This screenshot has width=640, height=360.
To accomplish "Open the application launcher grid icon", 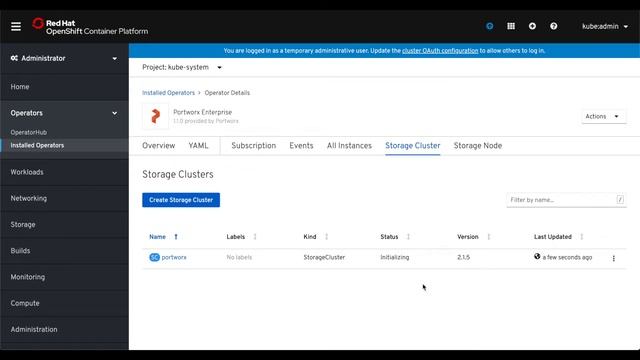I will (x=511, y=26).
